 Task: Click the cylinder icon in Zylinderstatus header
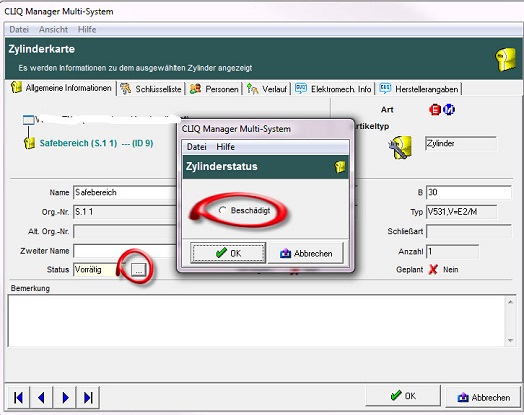point(340,166)
